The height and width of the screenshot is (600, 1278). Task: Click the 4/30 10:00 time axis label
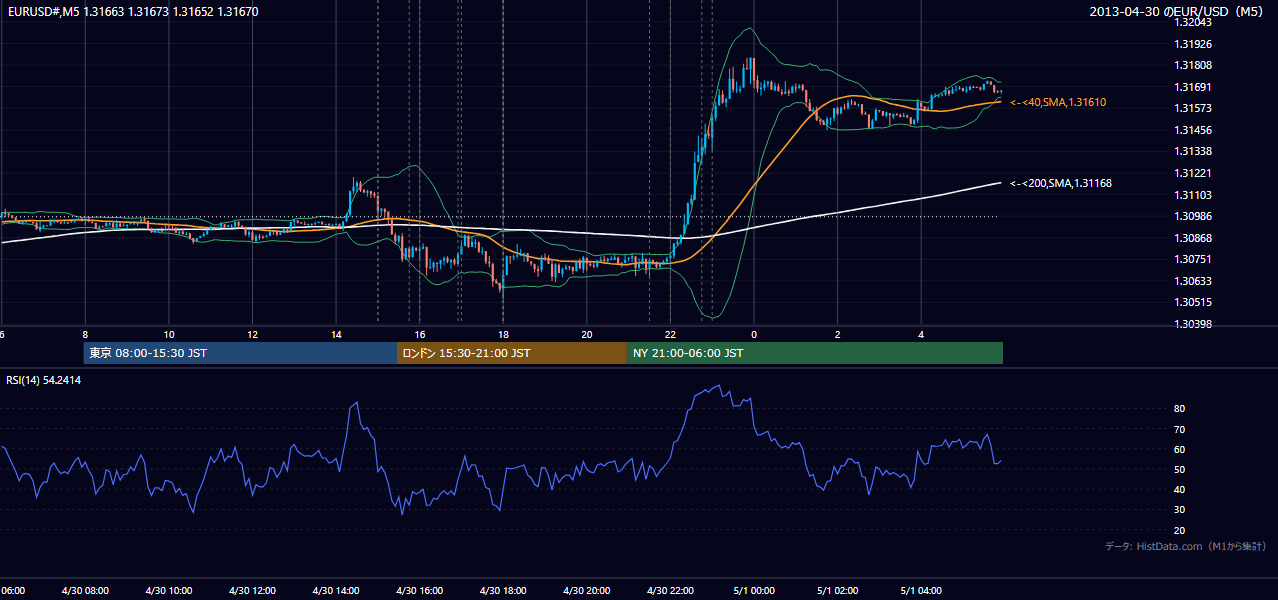[x=169, y=591]
